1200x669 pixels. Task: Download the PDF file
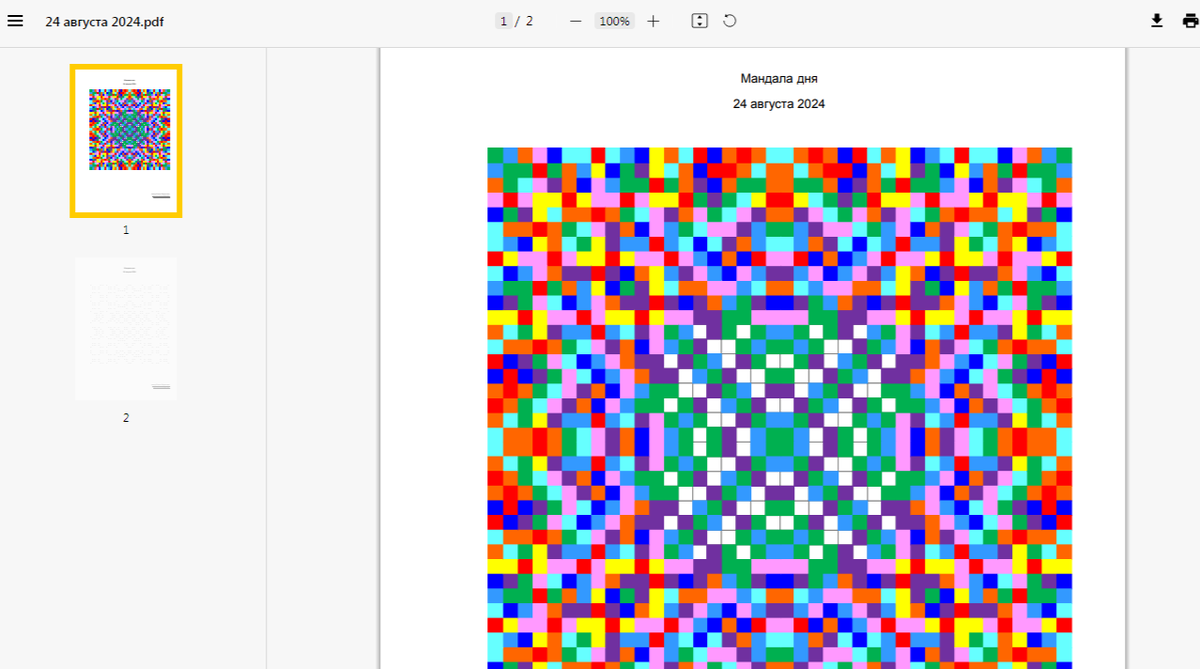click(x=1157, y=21)
